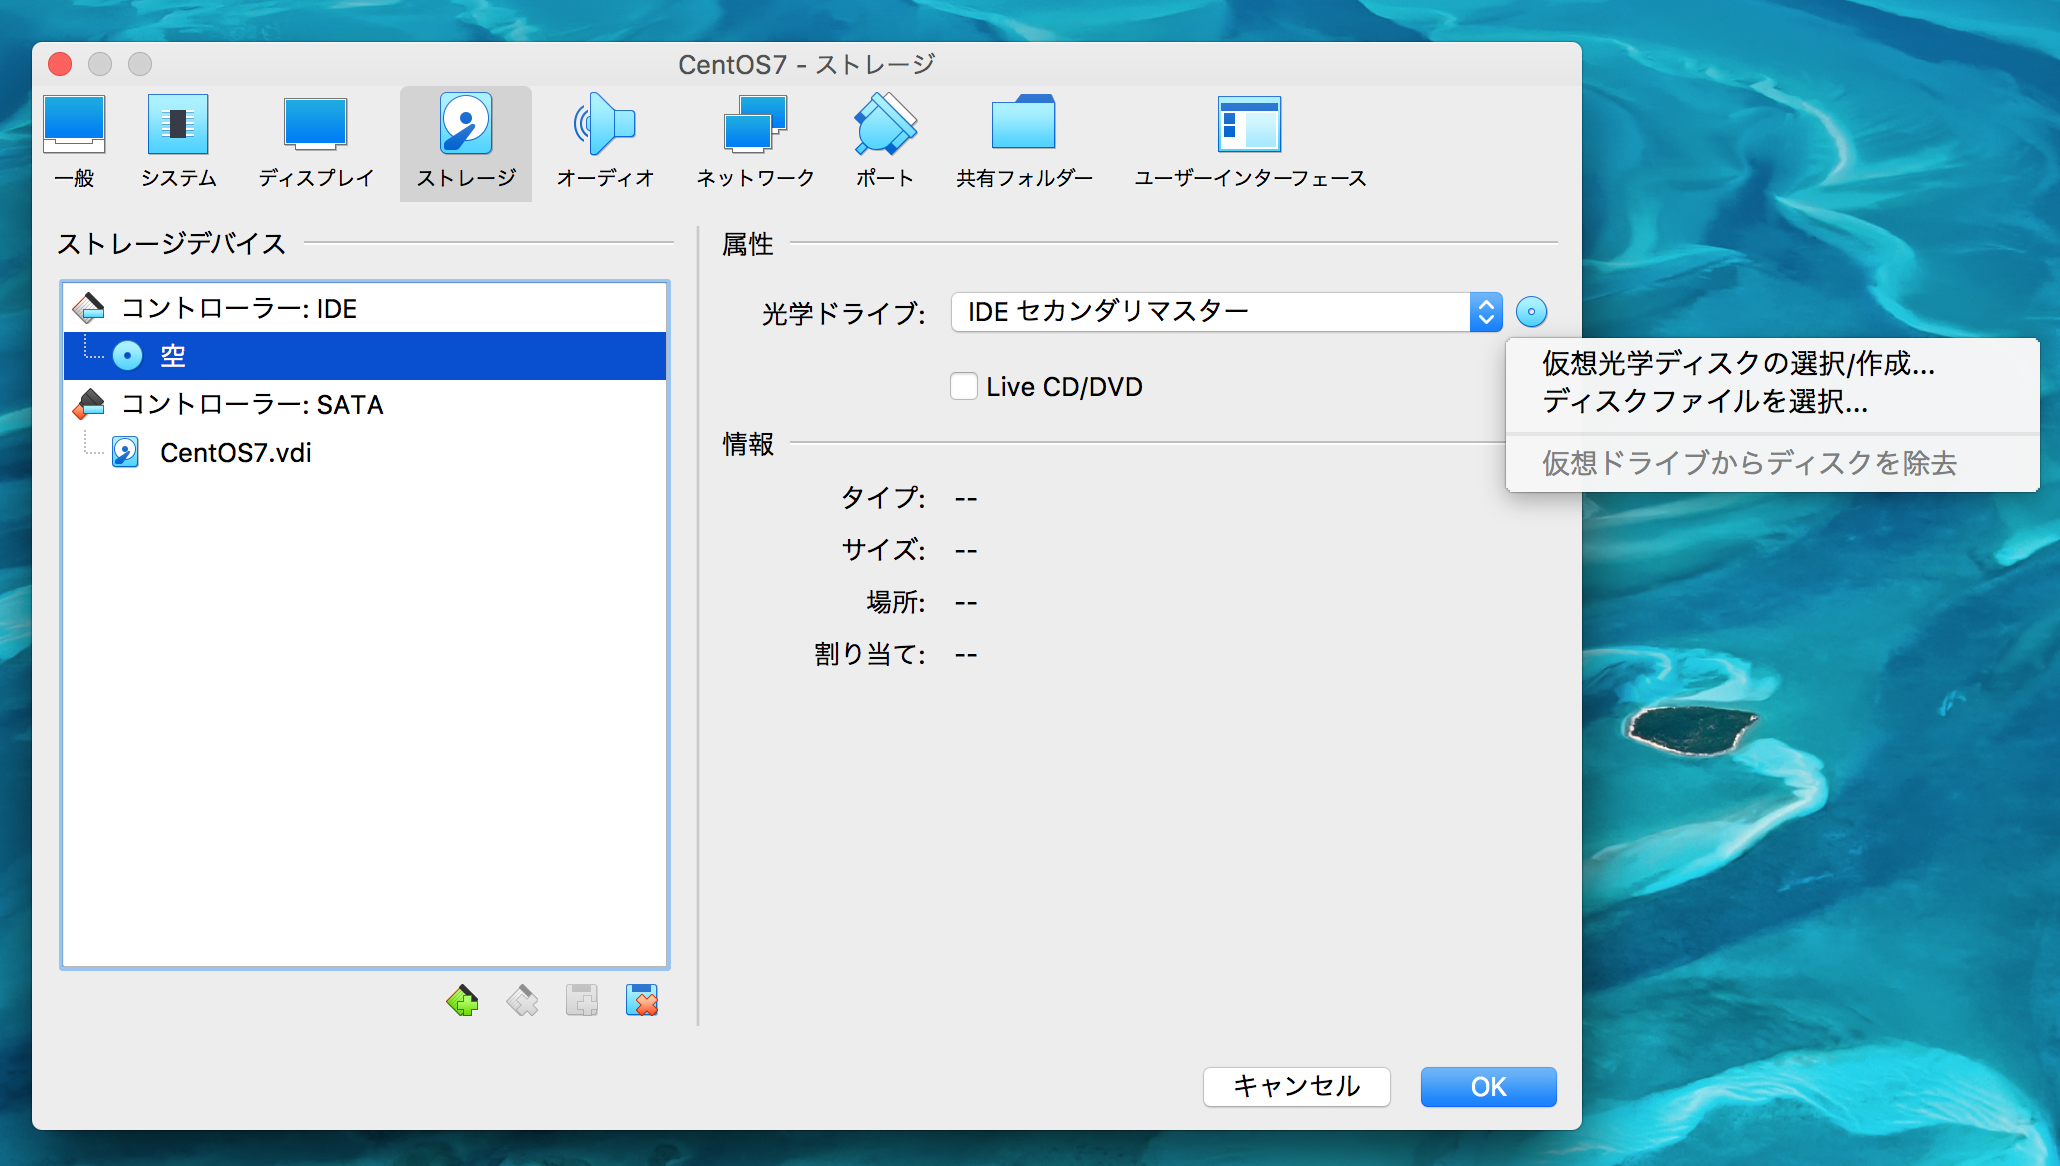
Task: Click the add storage controller icon
Action: point(462,1000)
